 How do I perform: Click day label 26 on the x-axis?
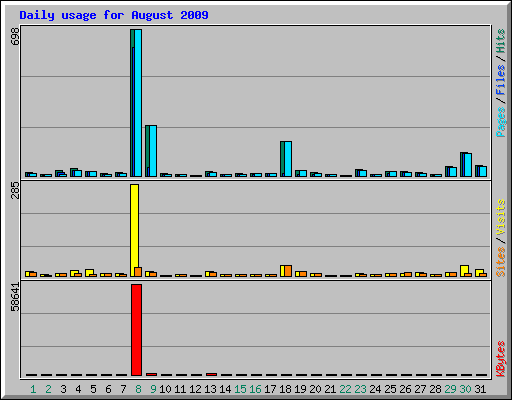click(405, 389)
